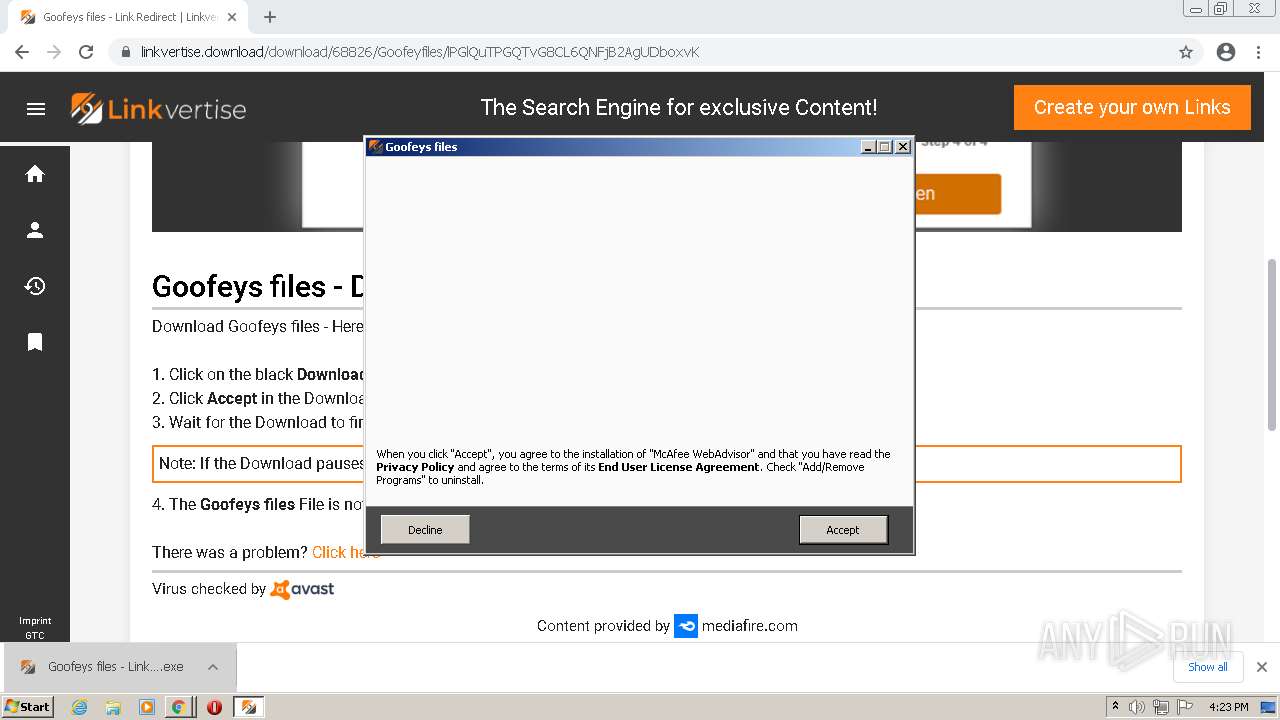
Task: Expand the download item options chevron
Action: (x=213, y=667)
